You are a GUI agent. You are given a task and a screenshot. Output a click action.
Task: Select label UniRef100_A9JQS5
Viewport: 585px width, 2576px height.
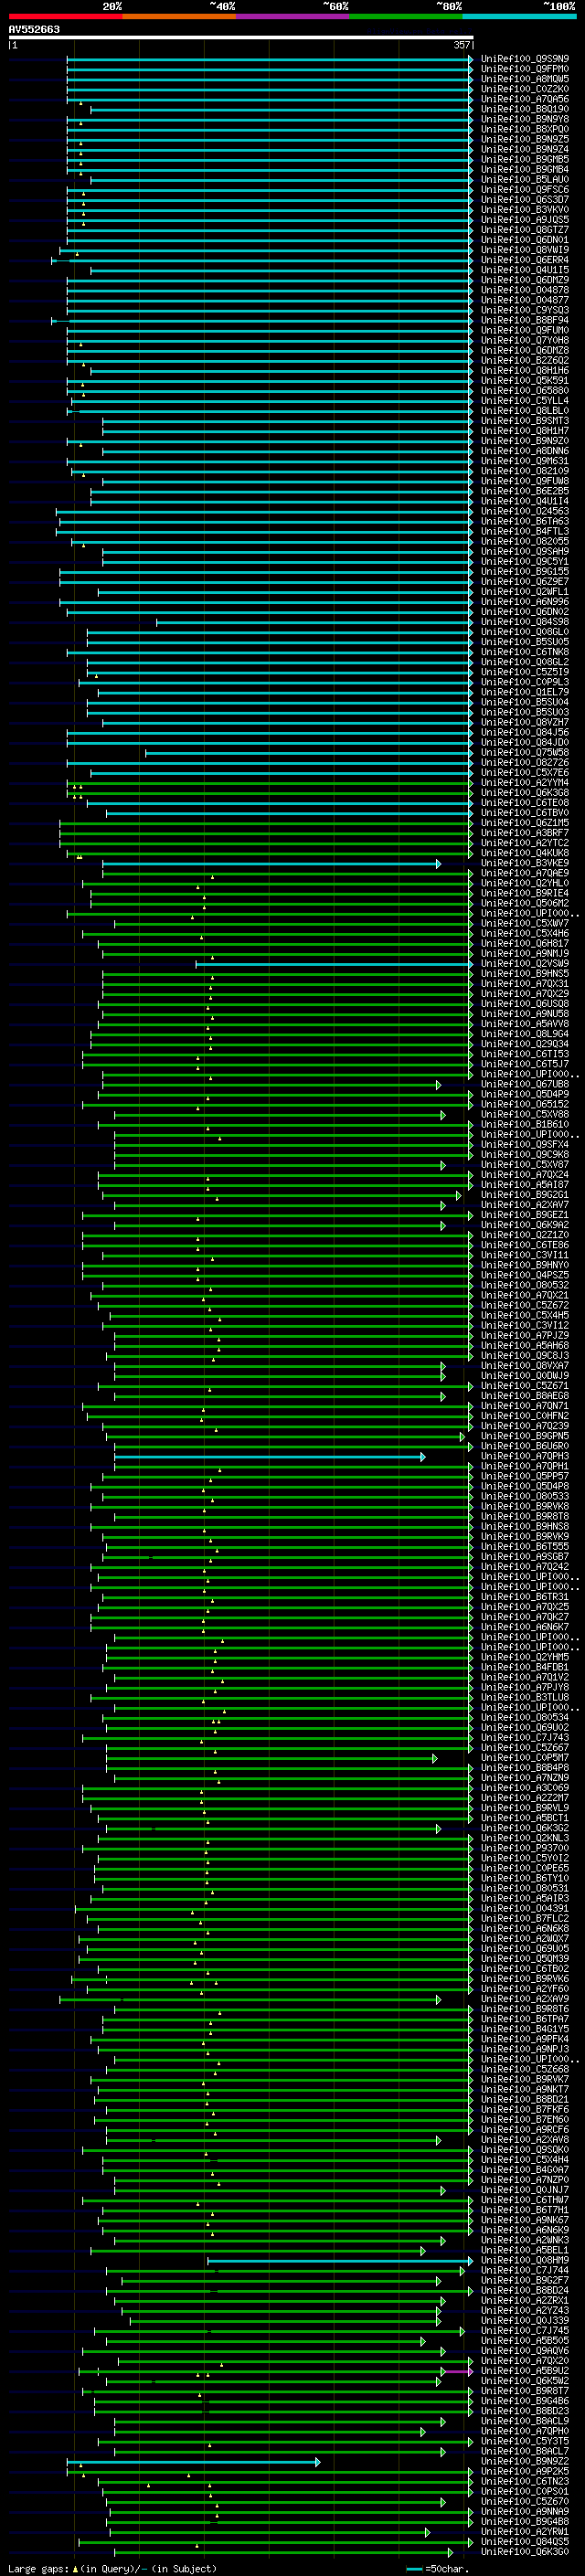(525, 220)
